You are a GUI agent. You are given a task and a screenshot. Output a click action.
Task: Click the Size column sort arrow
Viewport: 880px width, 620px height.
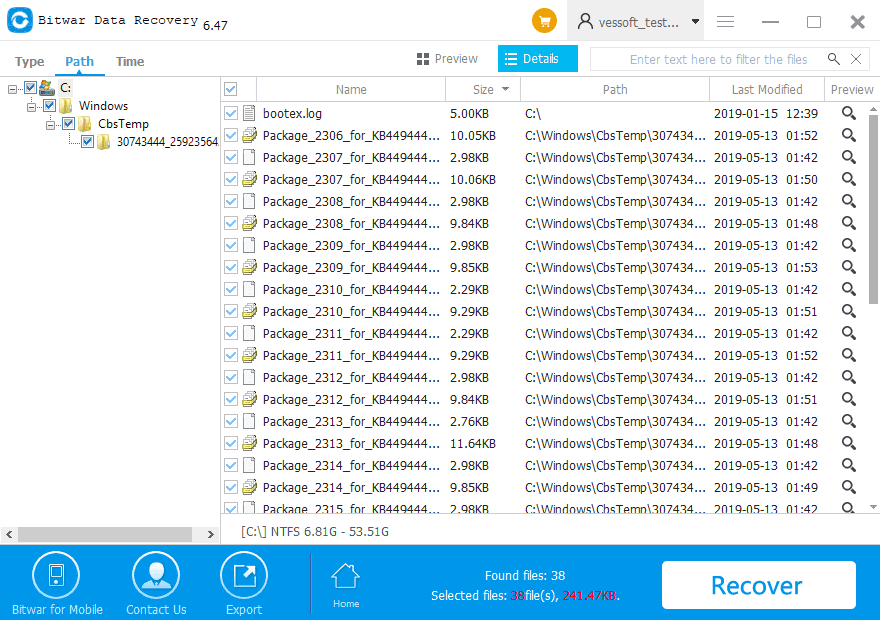505,89
